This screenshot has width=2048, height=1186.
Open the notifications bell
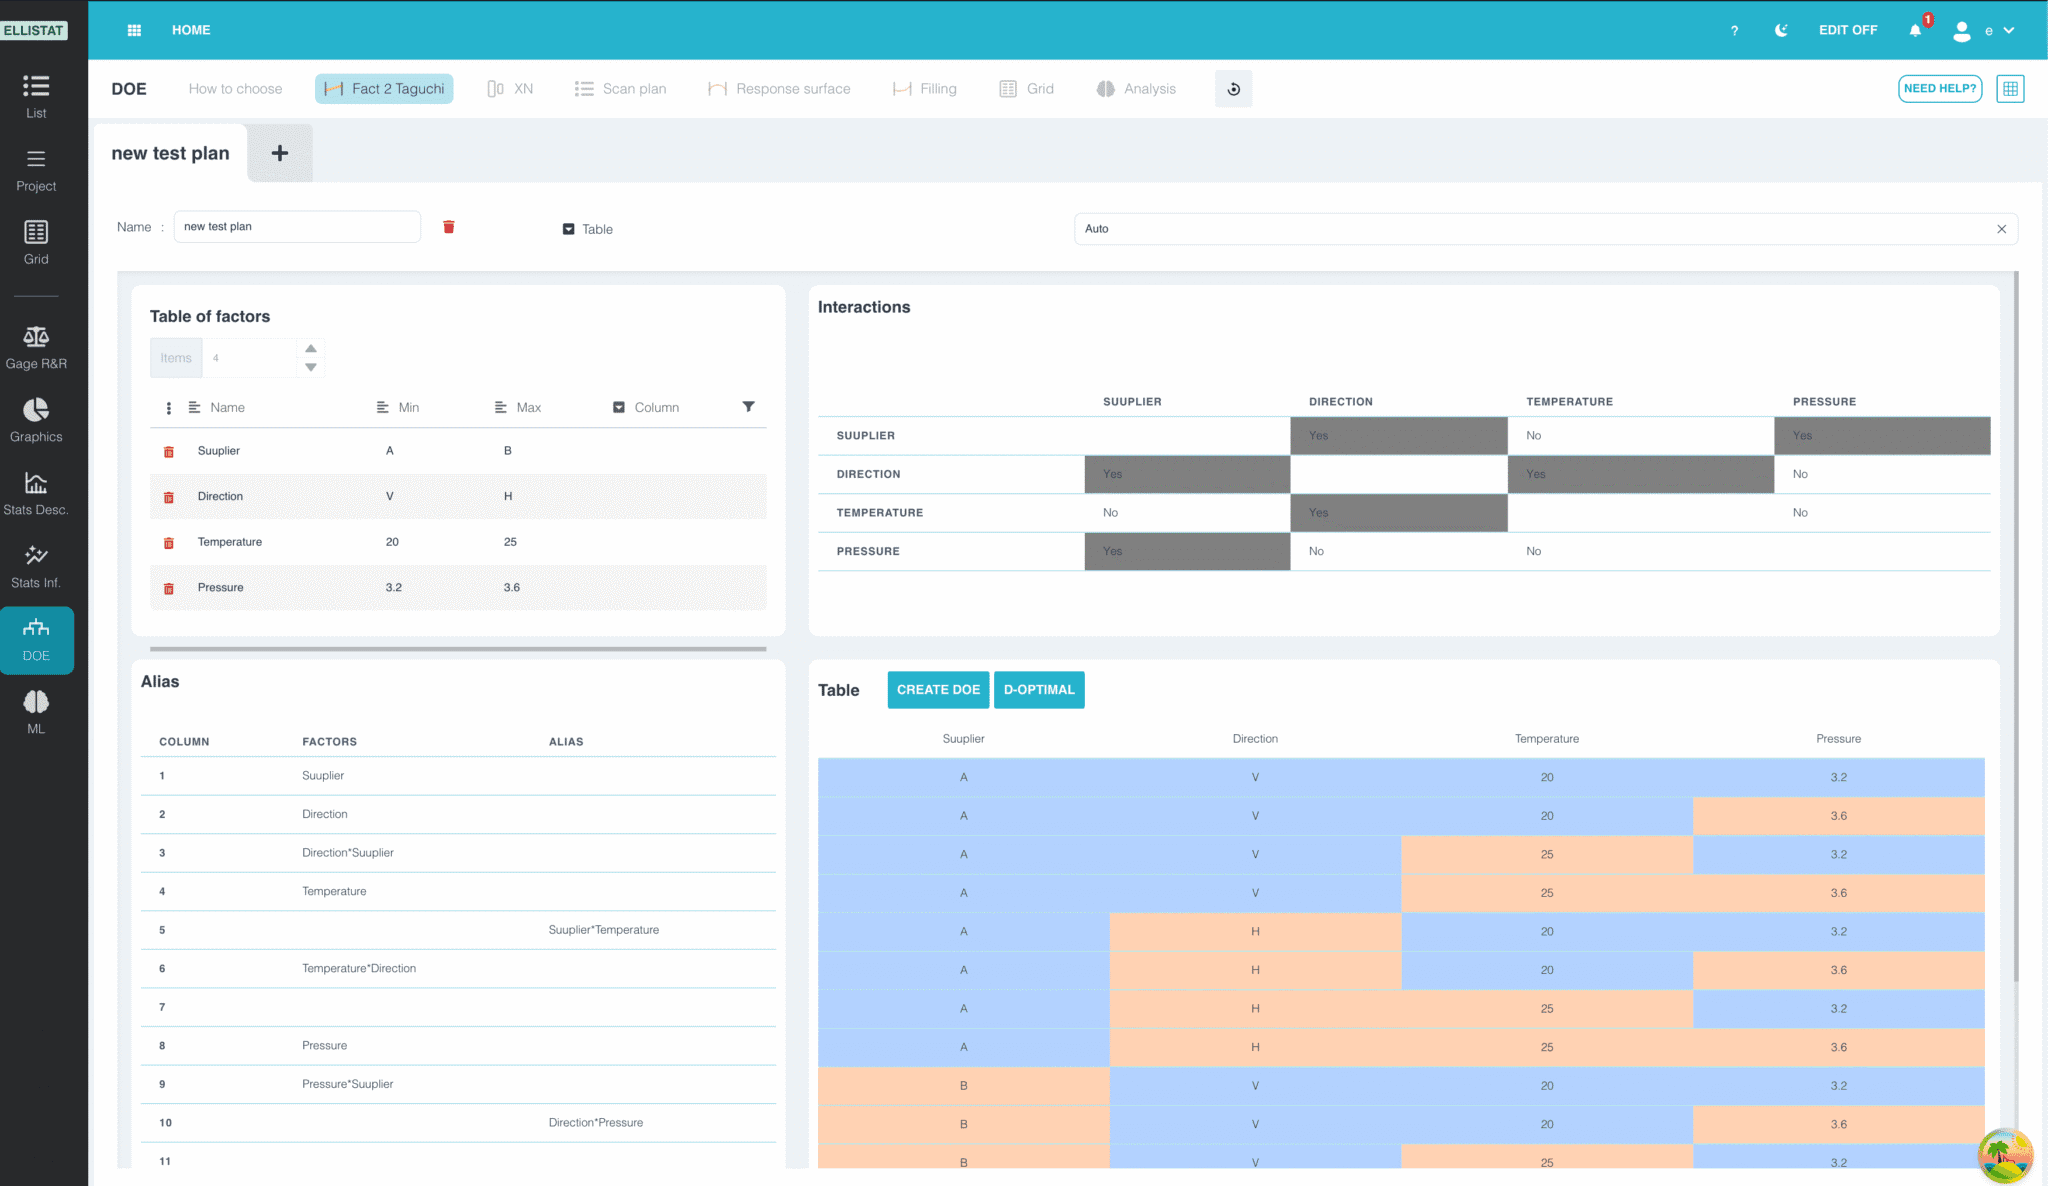[1915, 30]
